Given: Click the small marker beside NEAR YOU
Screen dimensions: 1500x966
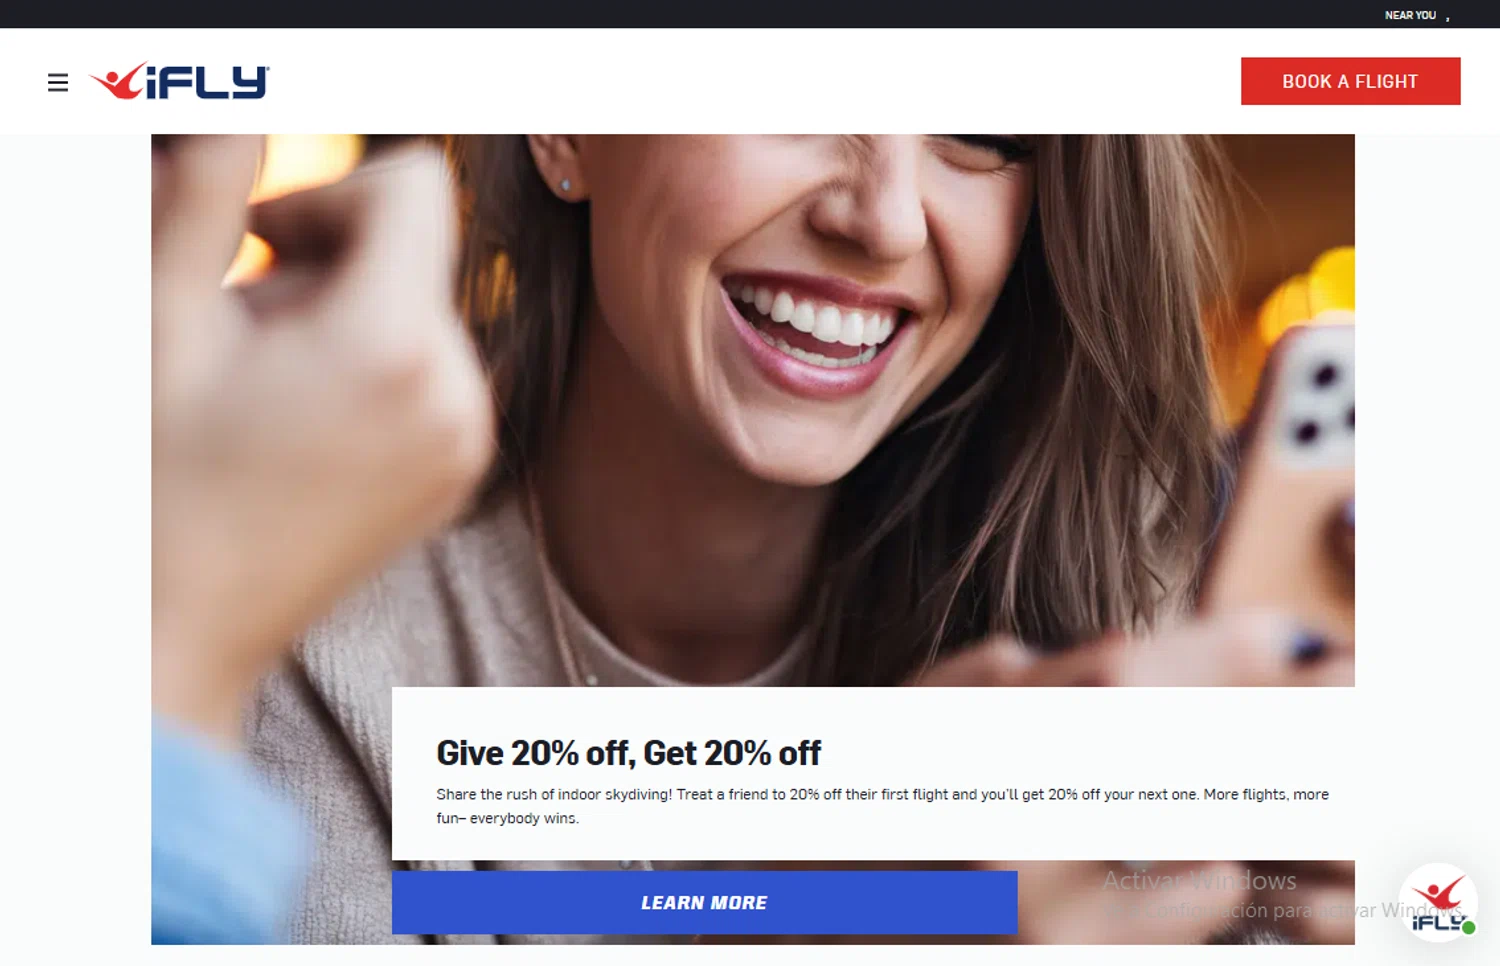Looking at the screenshot, I should point(1447,18).
